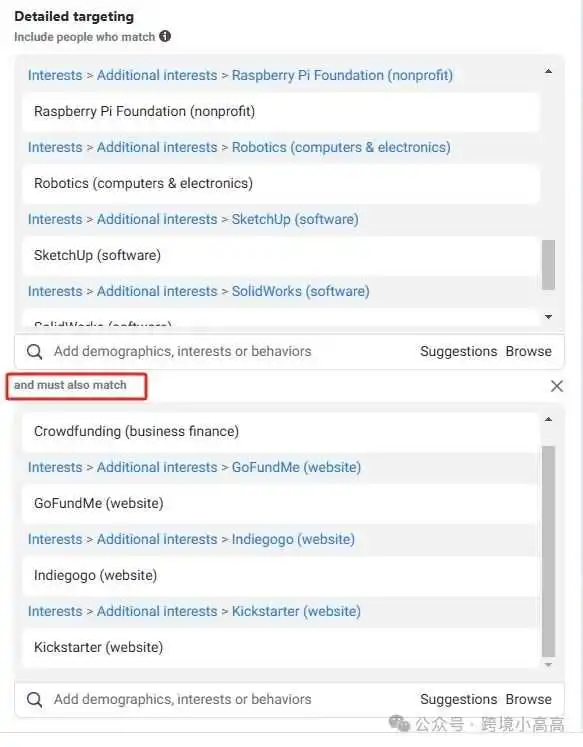Image resolution: width=583 pixels, height=747 pixels.
Task: Select the Indiegogo (website) list item
Action: click(x=281, y=575)
